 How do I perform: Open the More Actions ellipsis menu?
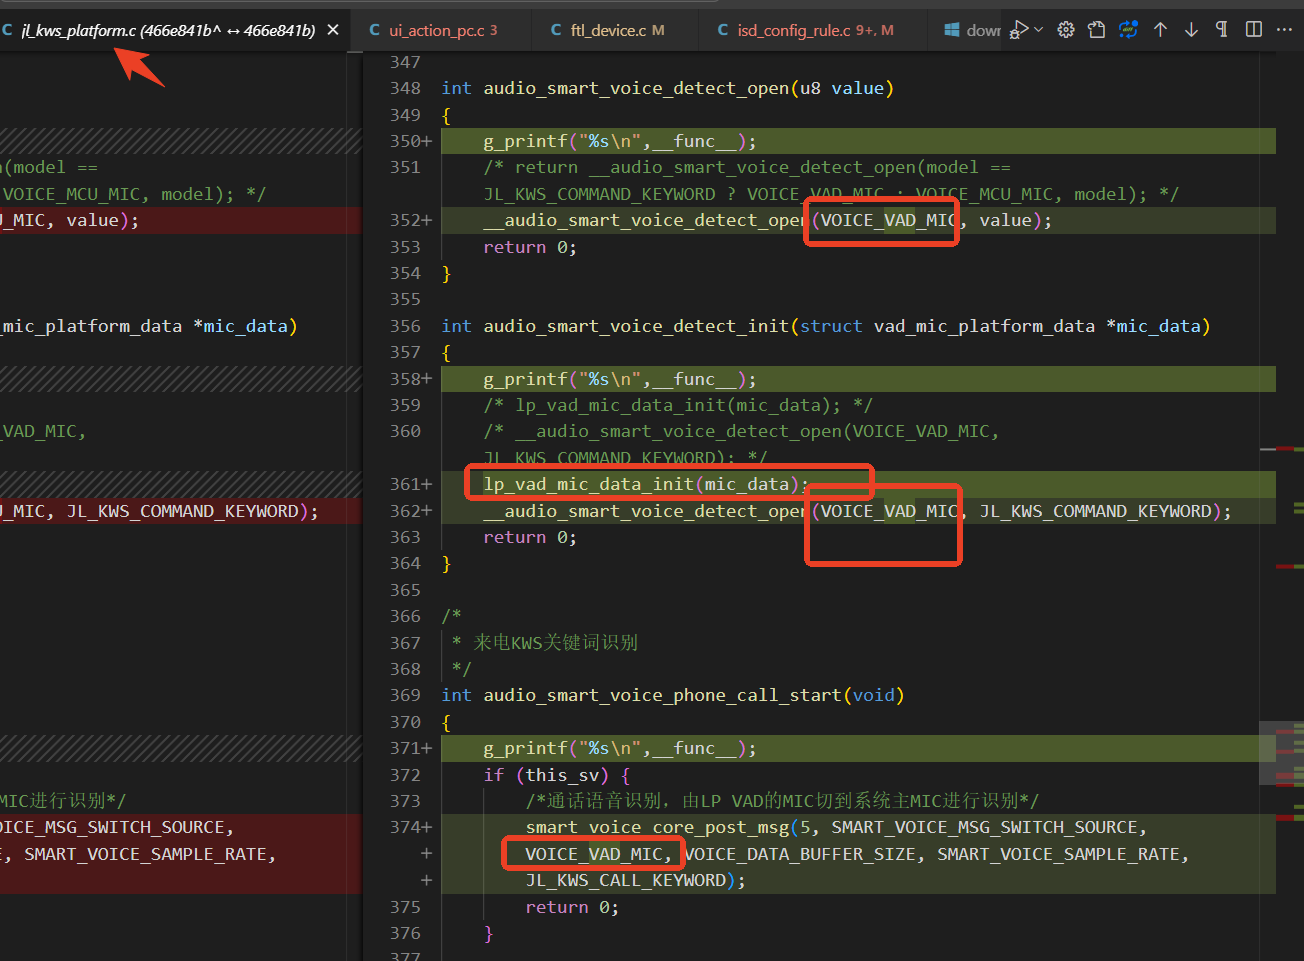click(x=1285, y=30)
